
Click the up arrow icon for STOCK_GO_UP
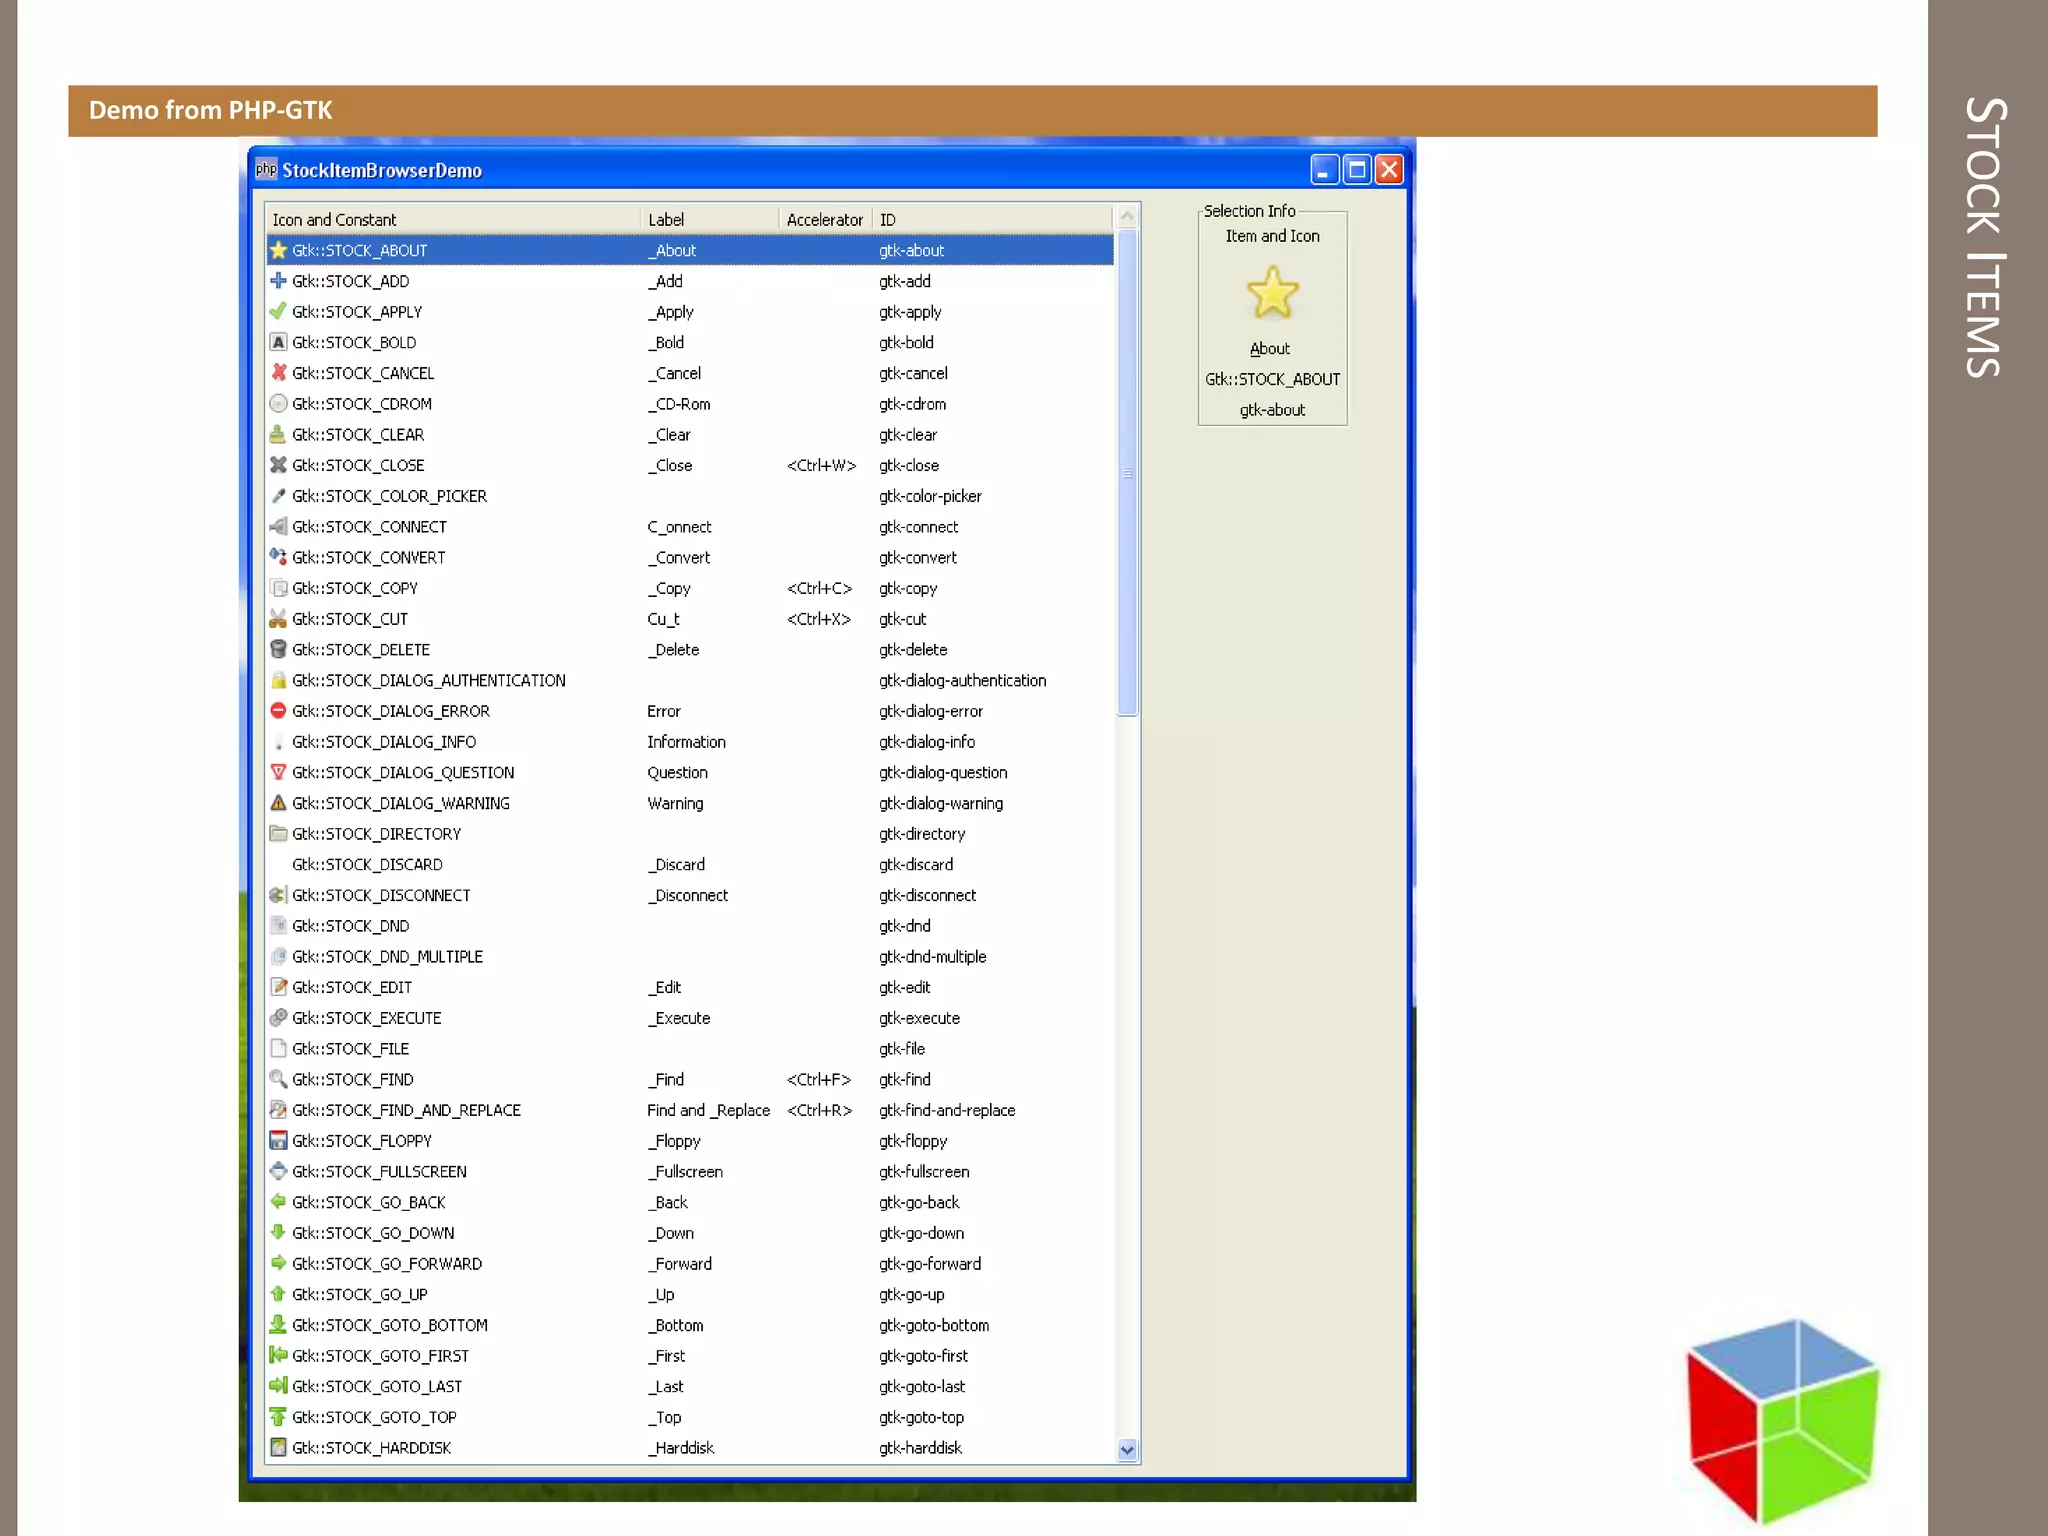pos(278,1294)
